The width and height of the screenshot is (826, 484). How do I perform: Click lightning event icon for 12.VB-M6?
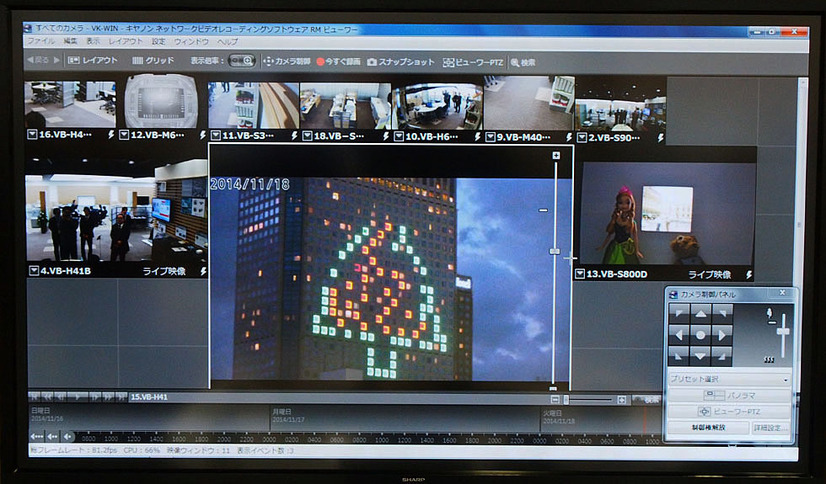click(203, 135)
